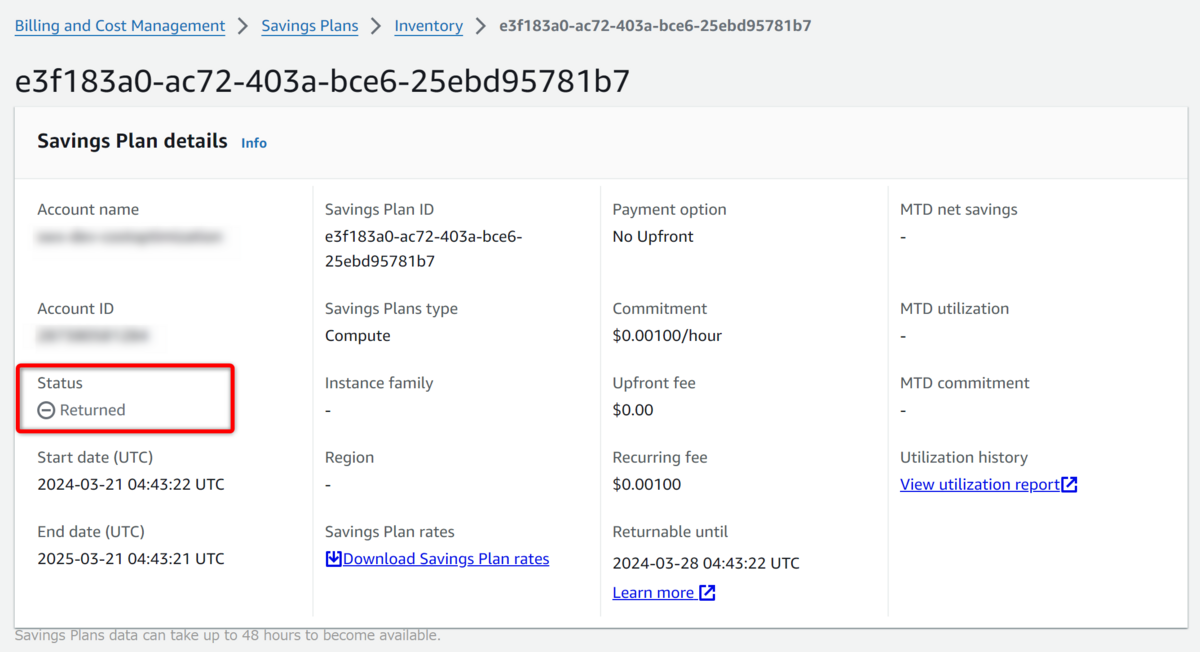The height and width of the screenshot is (652, 1200).
Task: Click the No Upfront payment option value
Action: pos(653,237)
